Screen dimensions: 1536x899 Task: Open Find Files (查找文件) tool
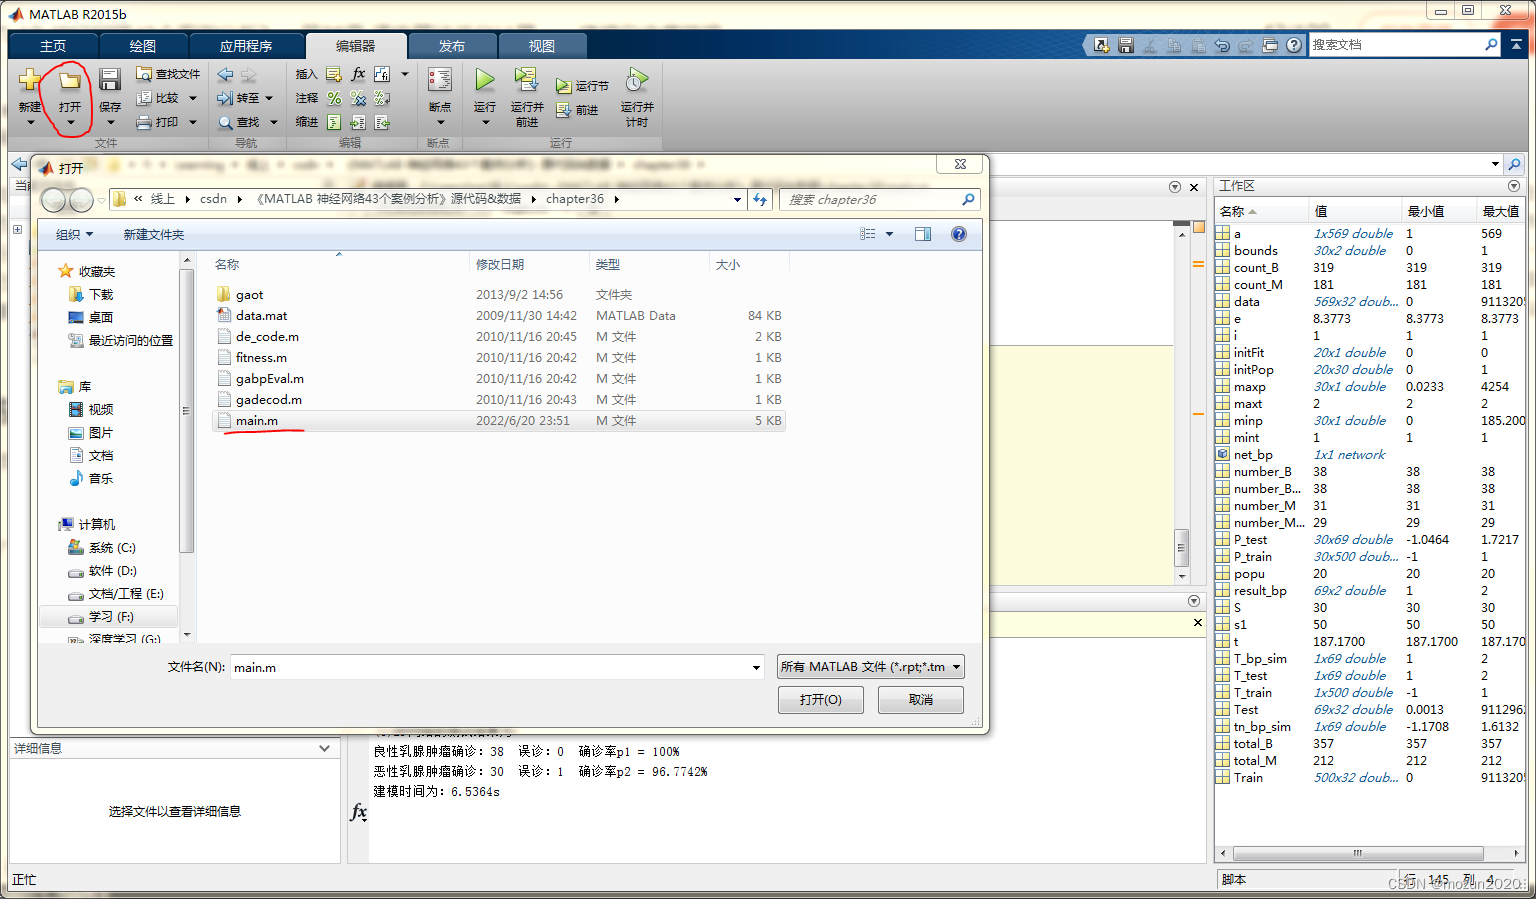[x=168, y=74]
